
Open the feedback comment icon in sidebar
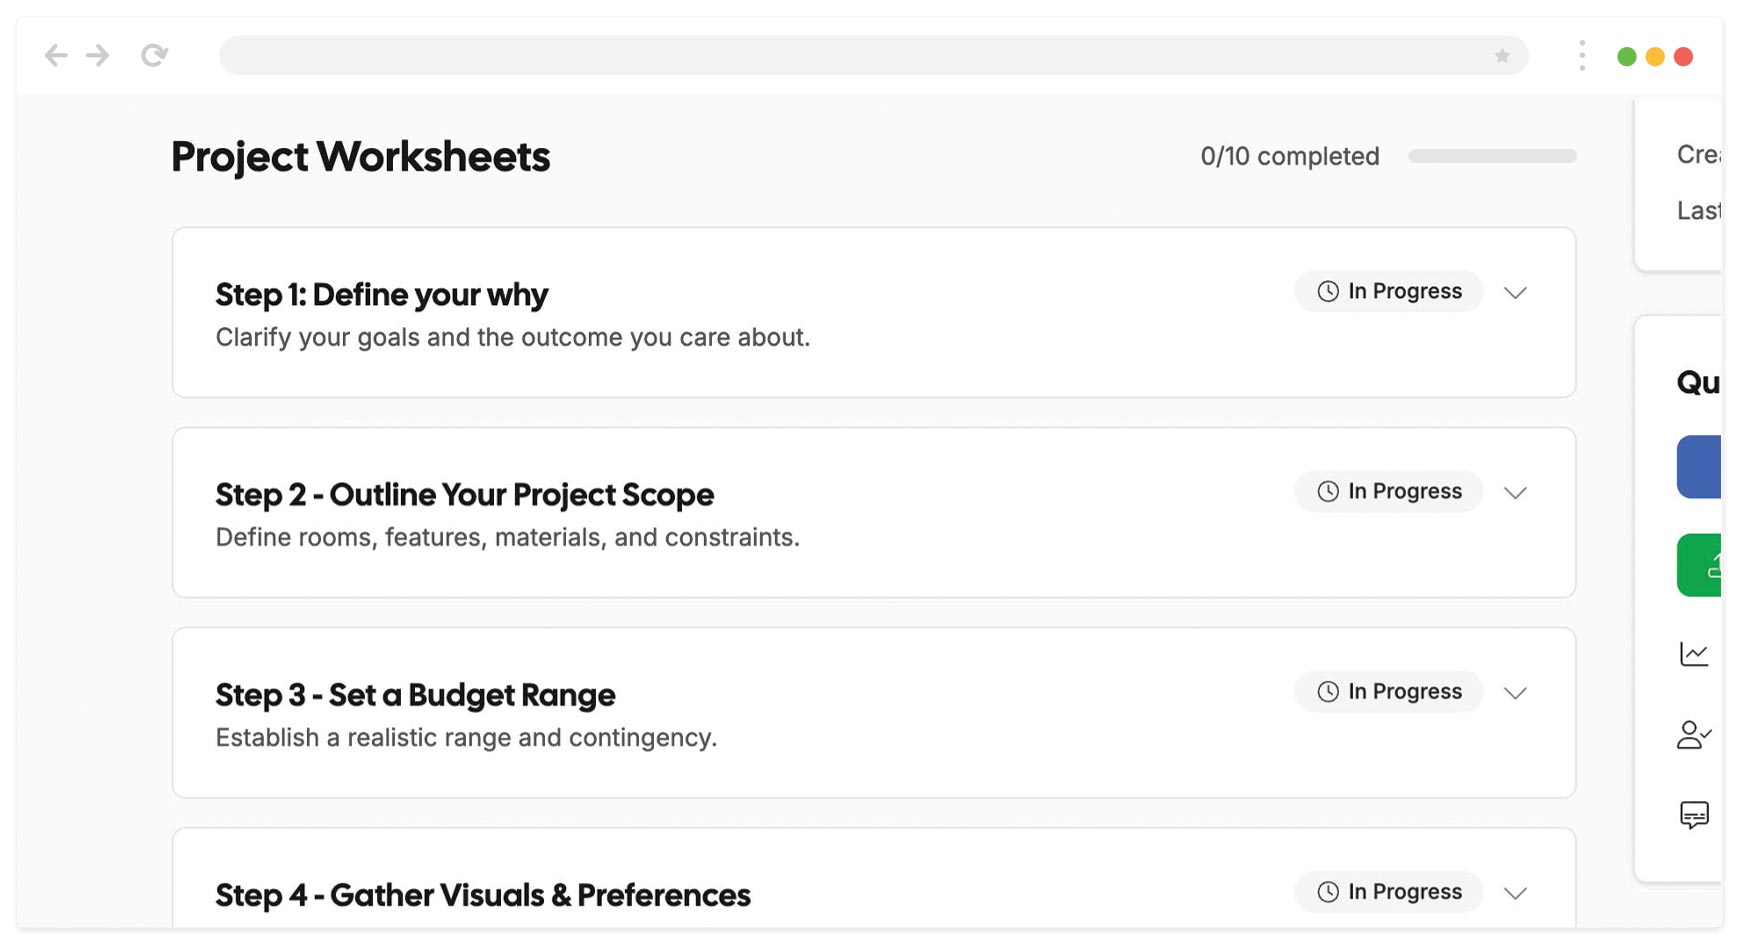pyautogui.click(x=1694, y=814)
